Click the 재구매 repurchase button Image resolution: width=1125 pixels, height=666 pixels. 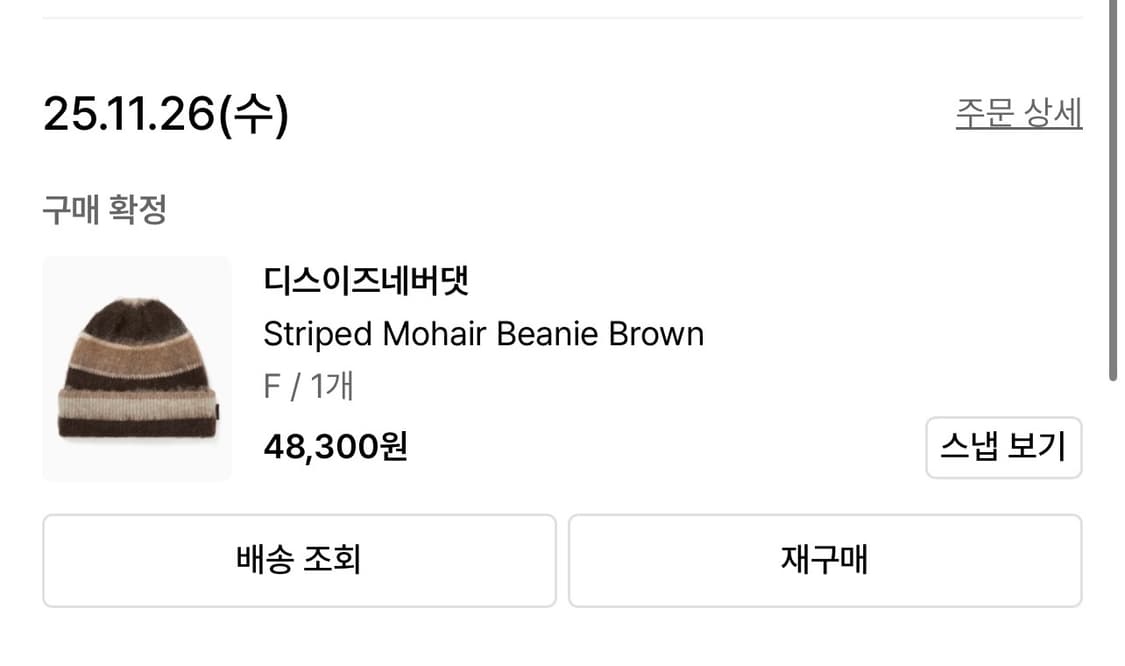[825, 560]
